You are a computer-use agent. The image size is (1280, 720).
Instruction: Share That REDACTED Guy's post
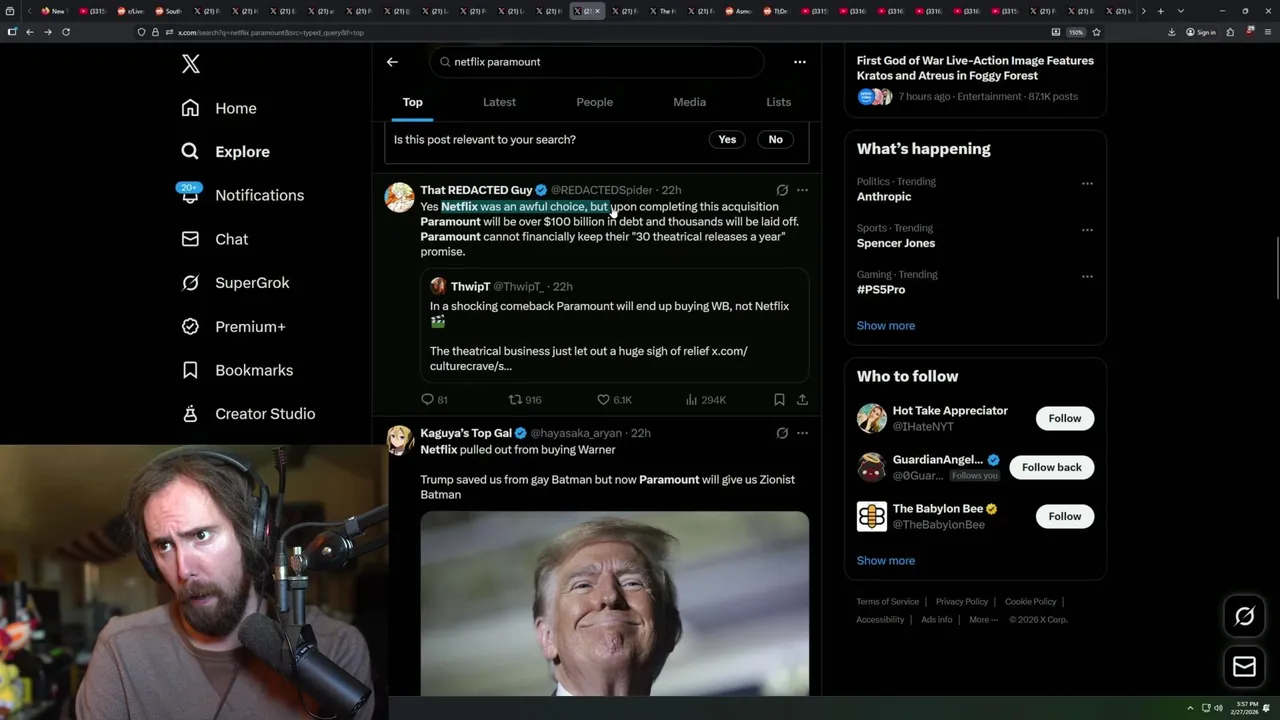pyautogui.click(x=802, y=400)
